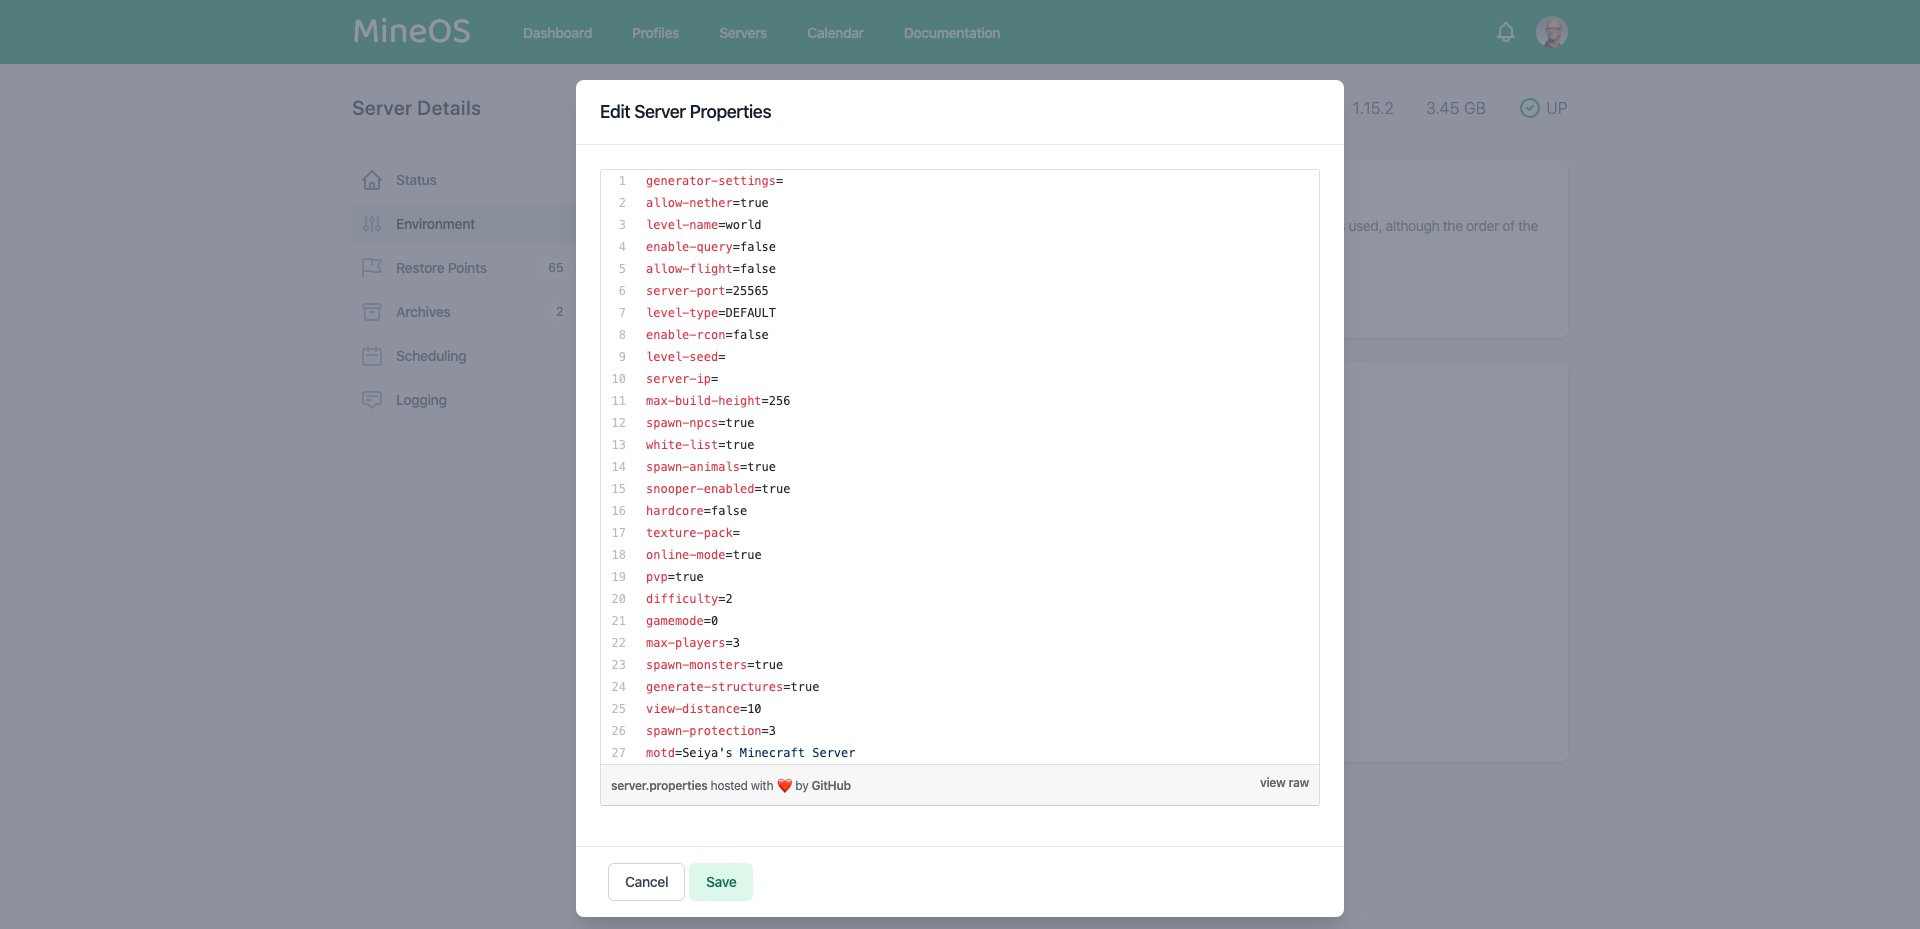Place cursor on the max-players=3 line
Image resolution: width=1920 pixels, height=929 pixels.
[693, 643]
